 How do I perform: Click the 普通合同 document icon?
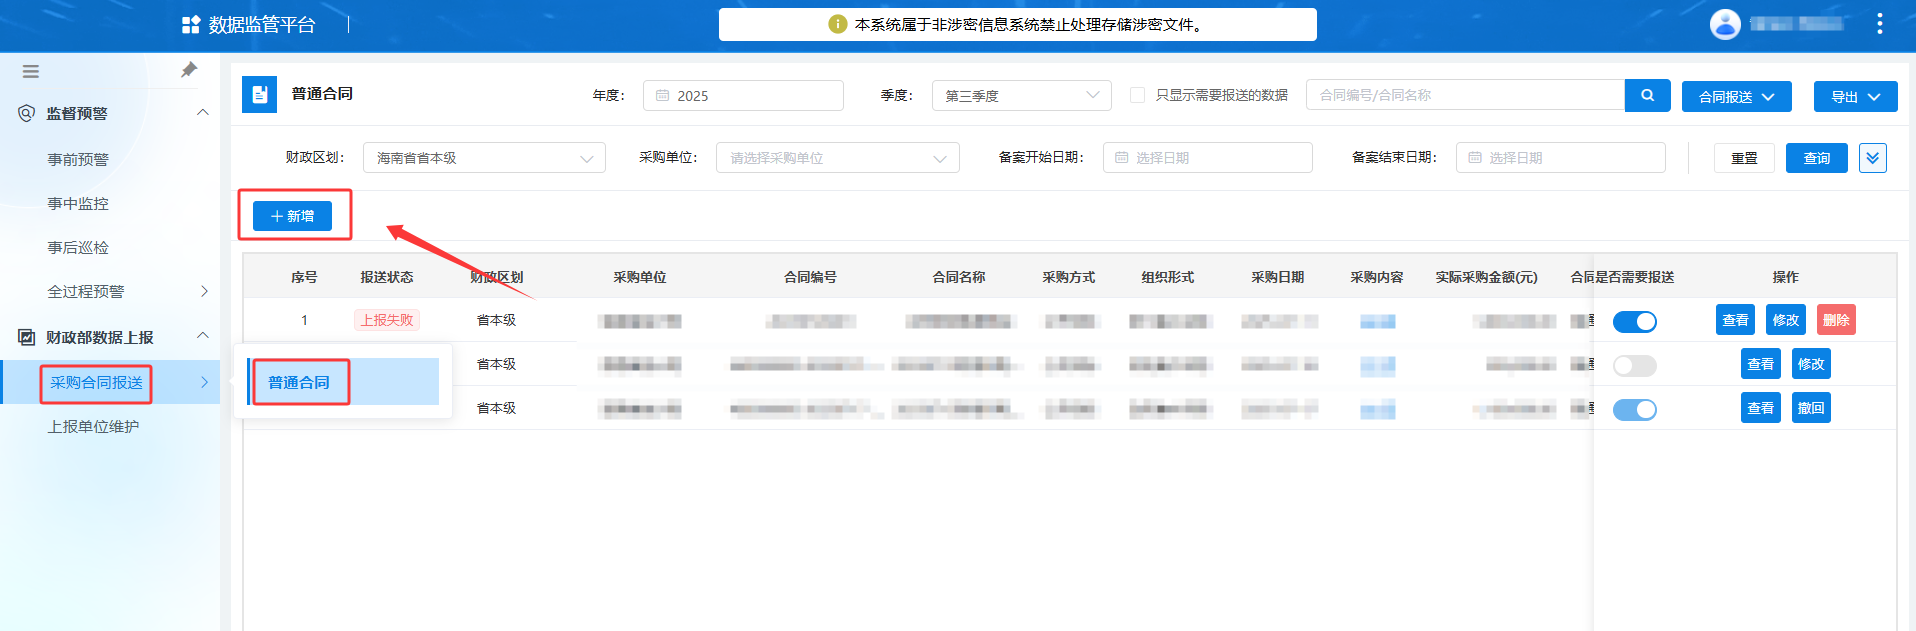click(260, 95)
